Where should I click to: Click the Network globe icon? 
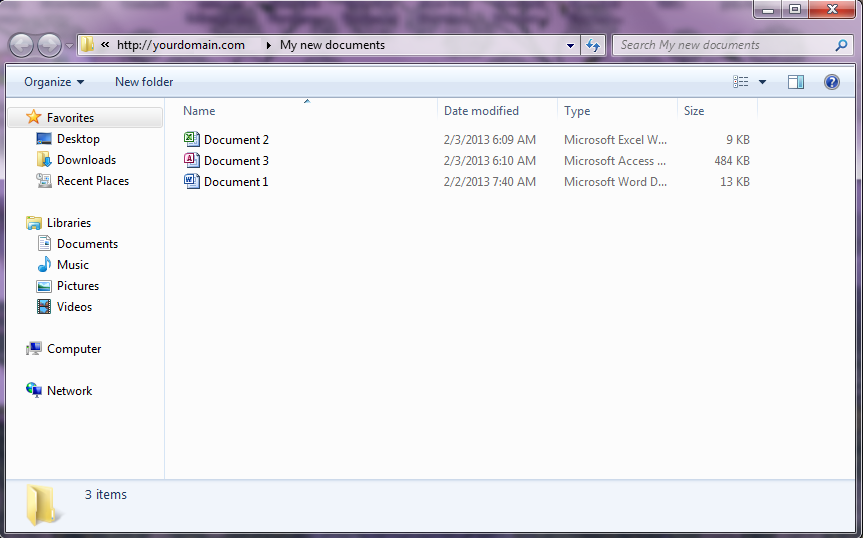[x=34, y=390]
